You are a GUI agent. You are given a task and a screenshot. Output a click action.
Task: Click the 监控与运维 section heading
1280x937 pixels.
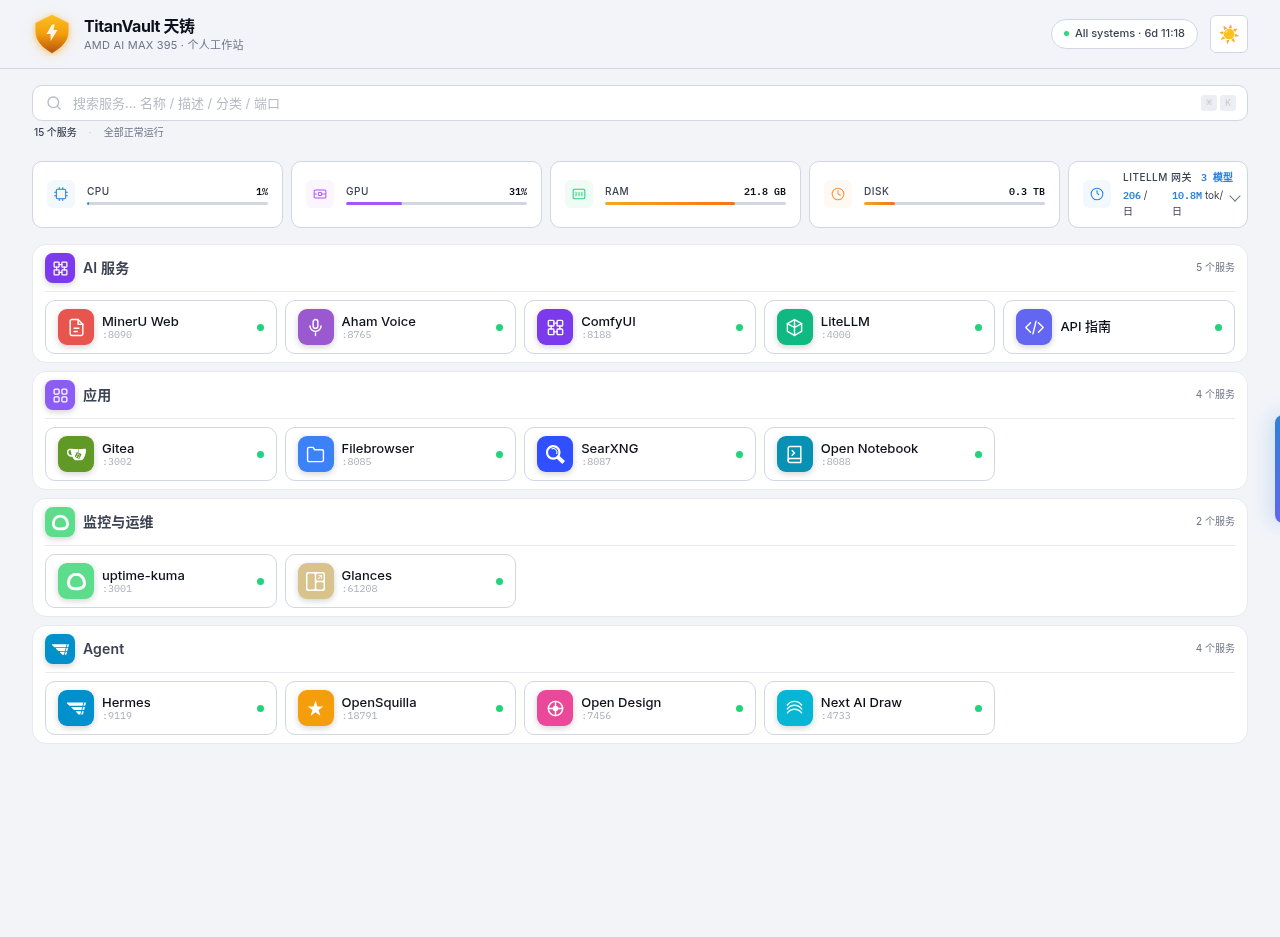pos(118,522)
